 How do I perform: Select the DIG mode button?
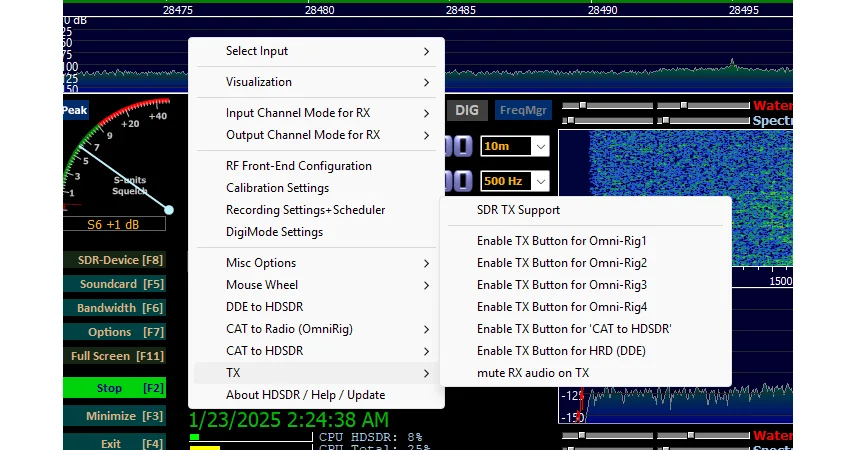click(467, 110)
